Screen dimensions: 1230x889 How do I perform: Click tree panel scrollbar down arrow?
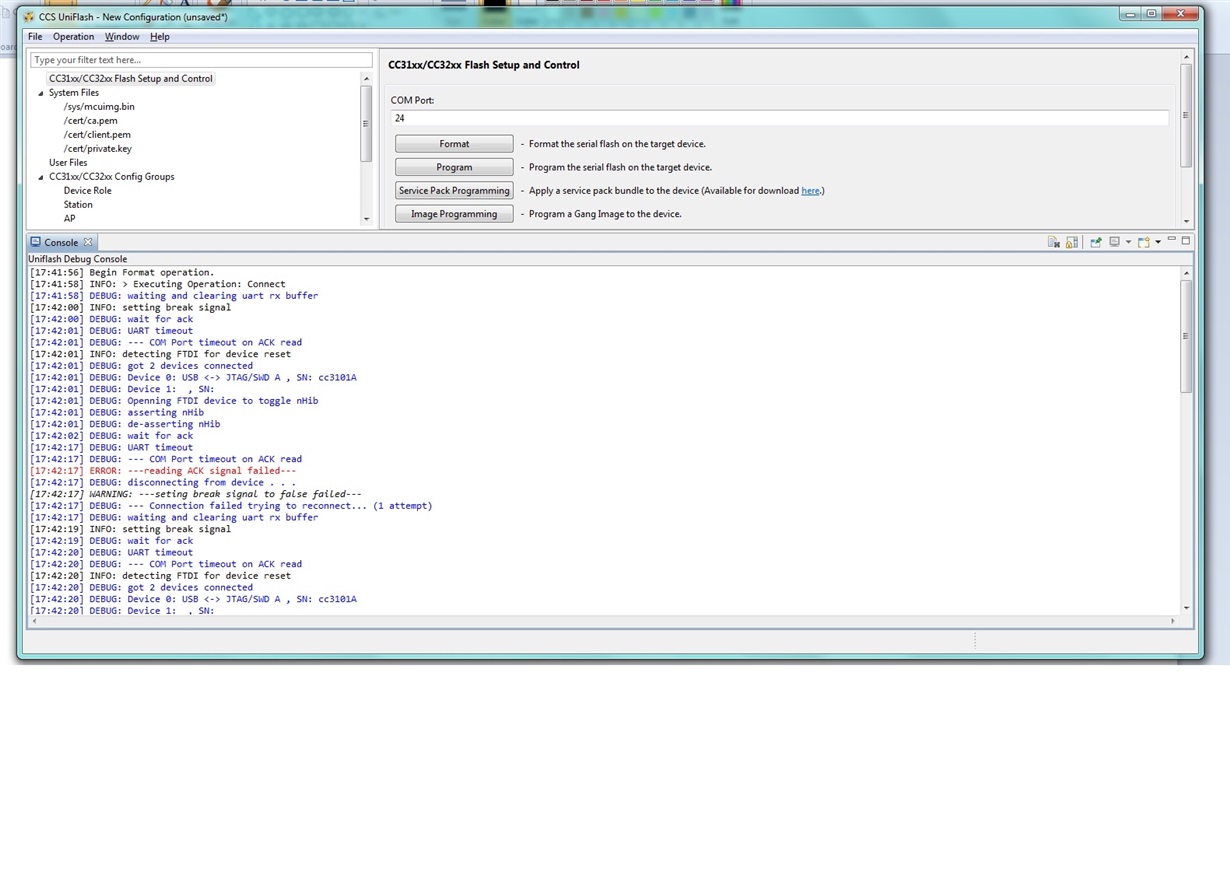pyautogui.click(x=366, y=219)
